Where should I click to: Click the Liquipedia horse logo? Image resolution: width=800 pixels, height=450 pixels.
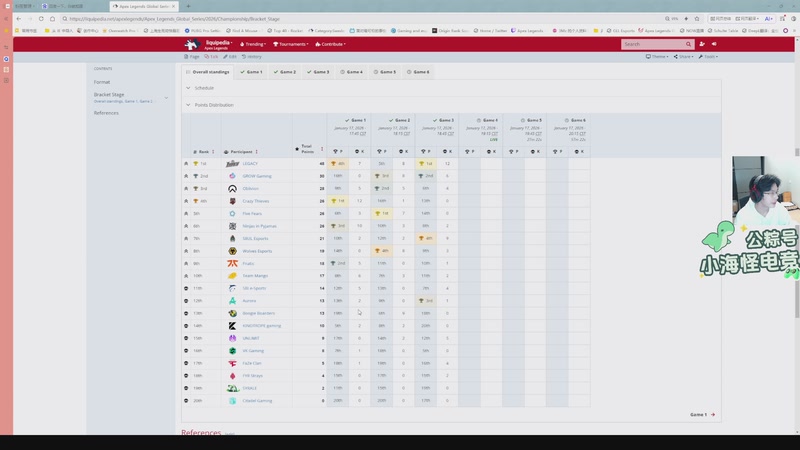[192, 44]
